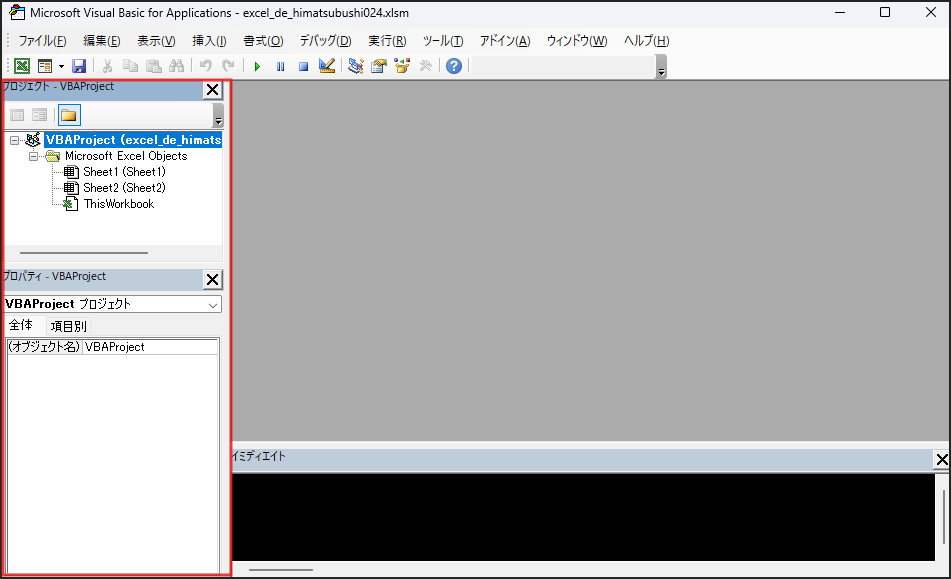The height and width of the screenshot is (579, 951).
Task: Open toolbar options arrow at toolbar end
Action: [x=662, y=67]
